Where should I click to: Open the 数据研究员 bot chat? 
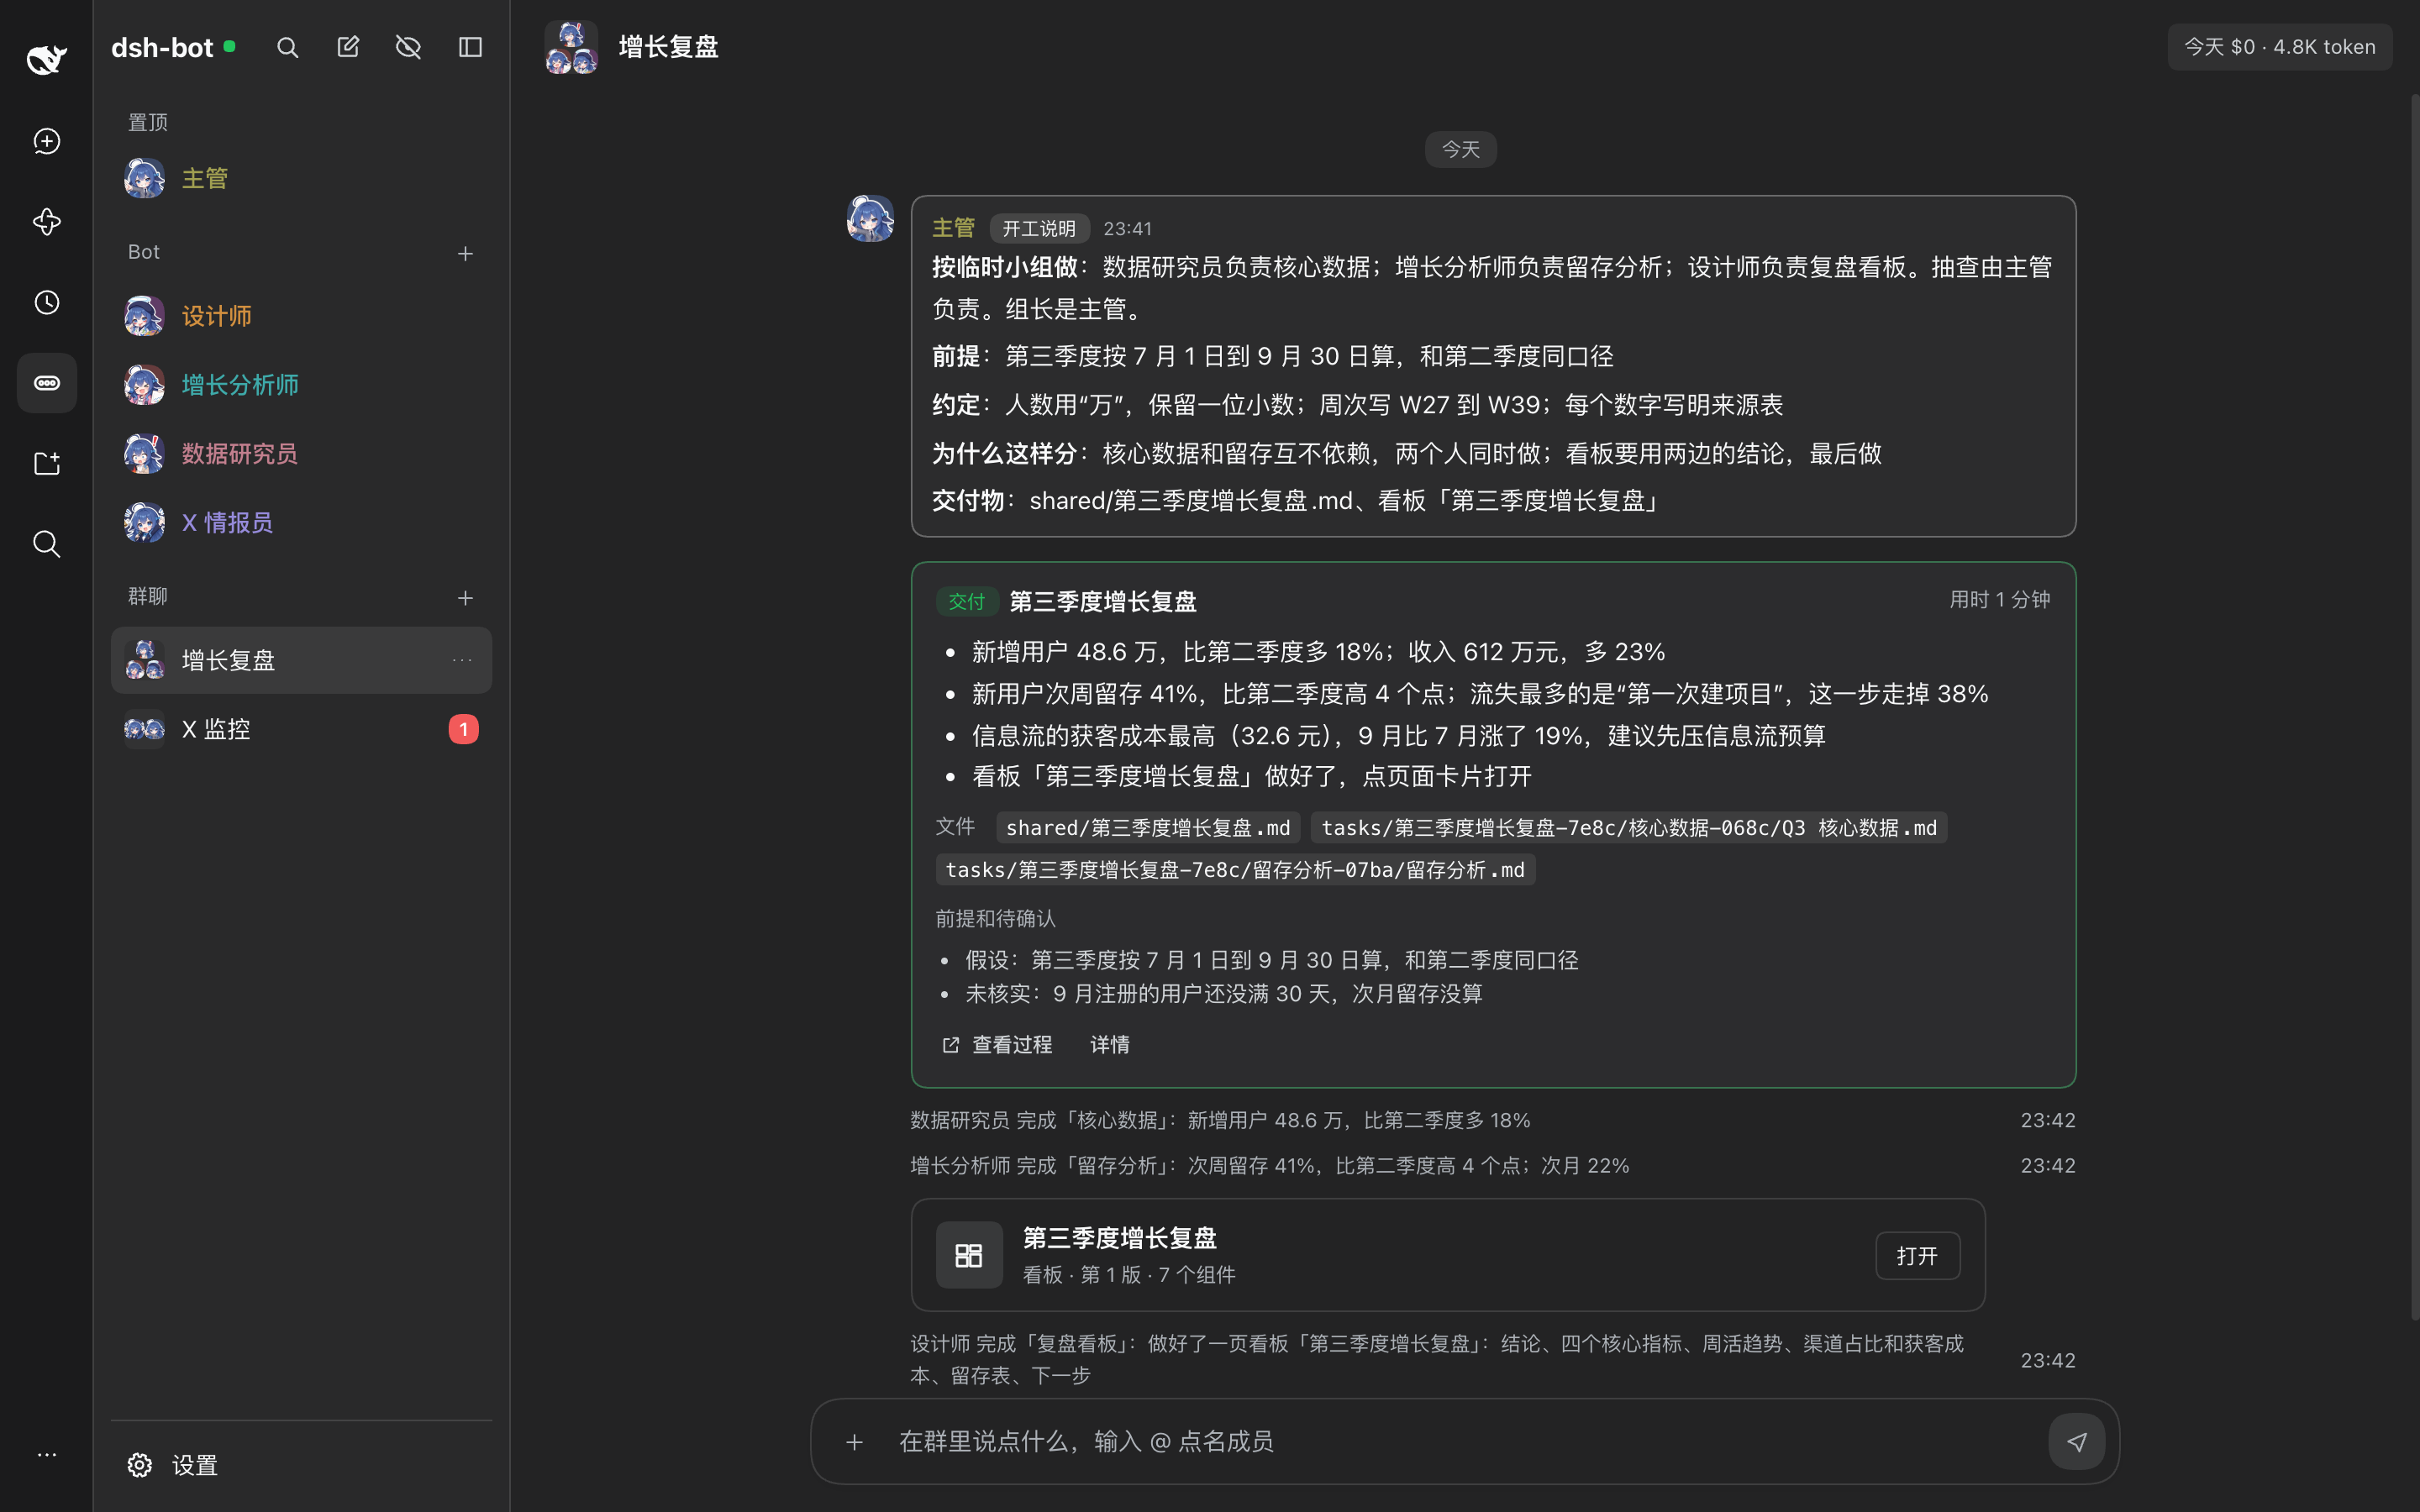pyautogui.click(x=301, y=454)
